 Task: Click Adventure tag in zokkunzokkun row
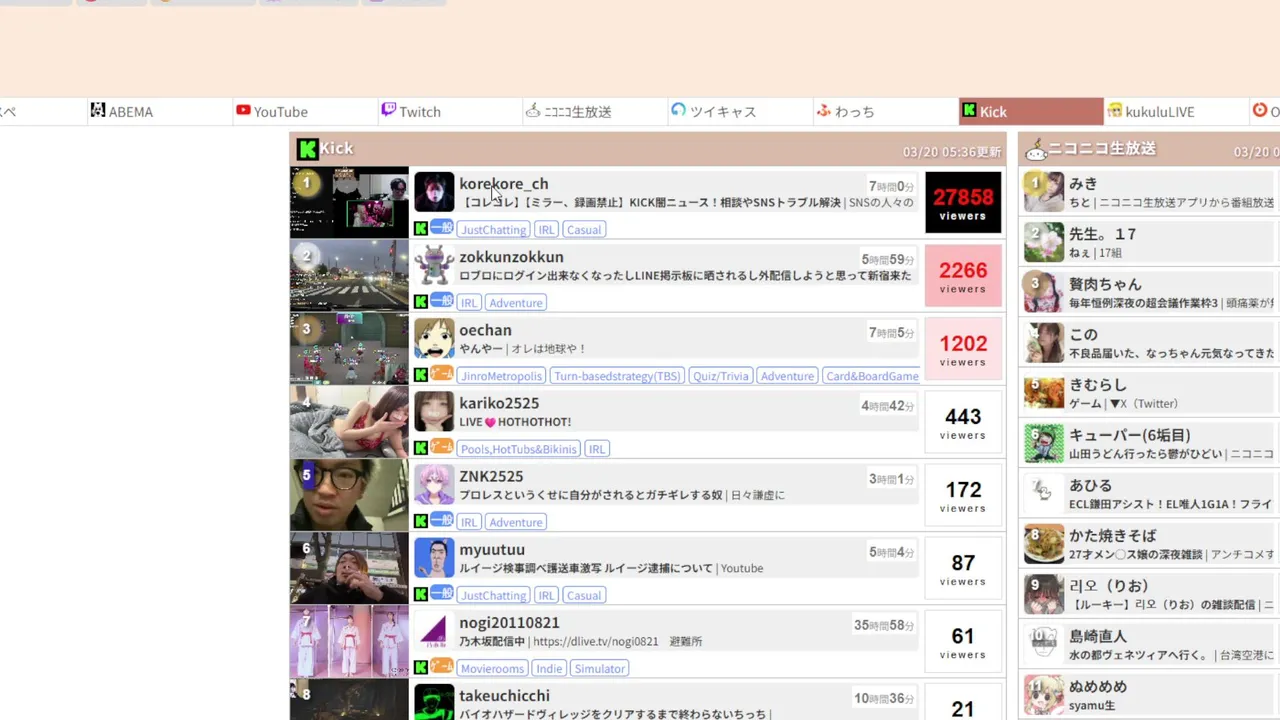(516, 303)
